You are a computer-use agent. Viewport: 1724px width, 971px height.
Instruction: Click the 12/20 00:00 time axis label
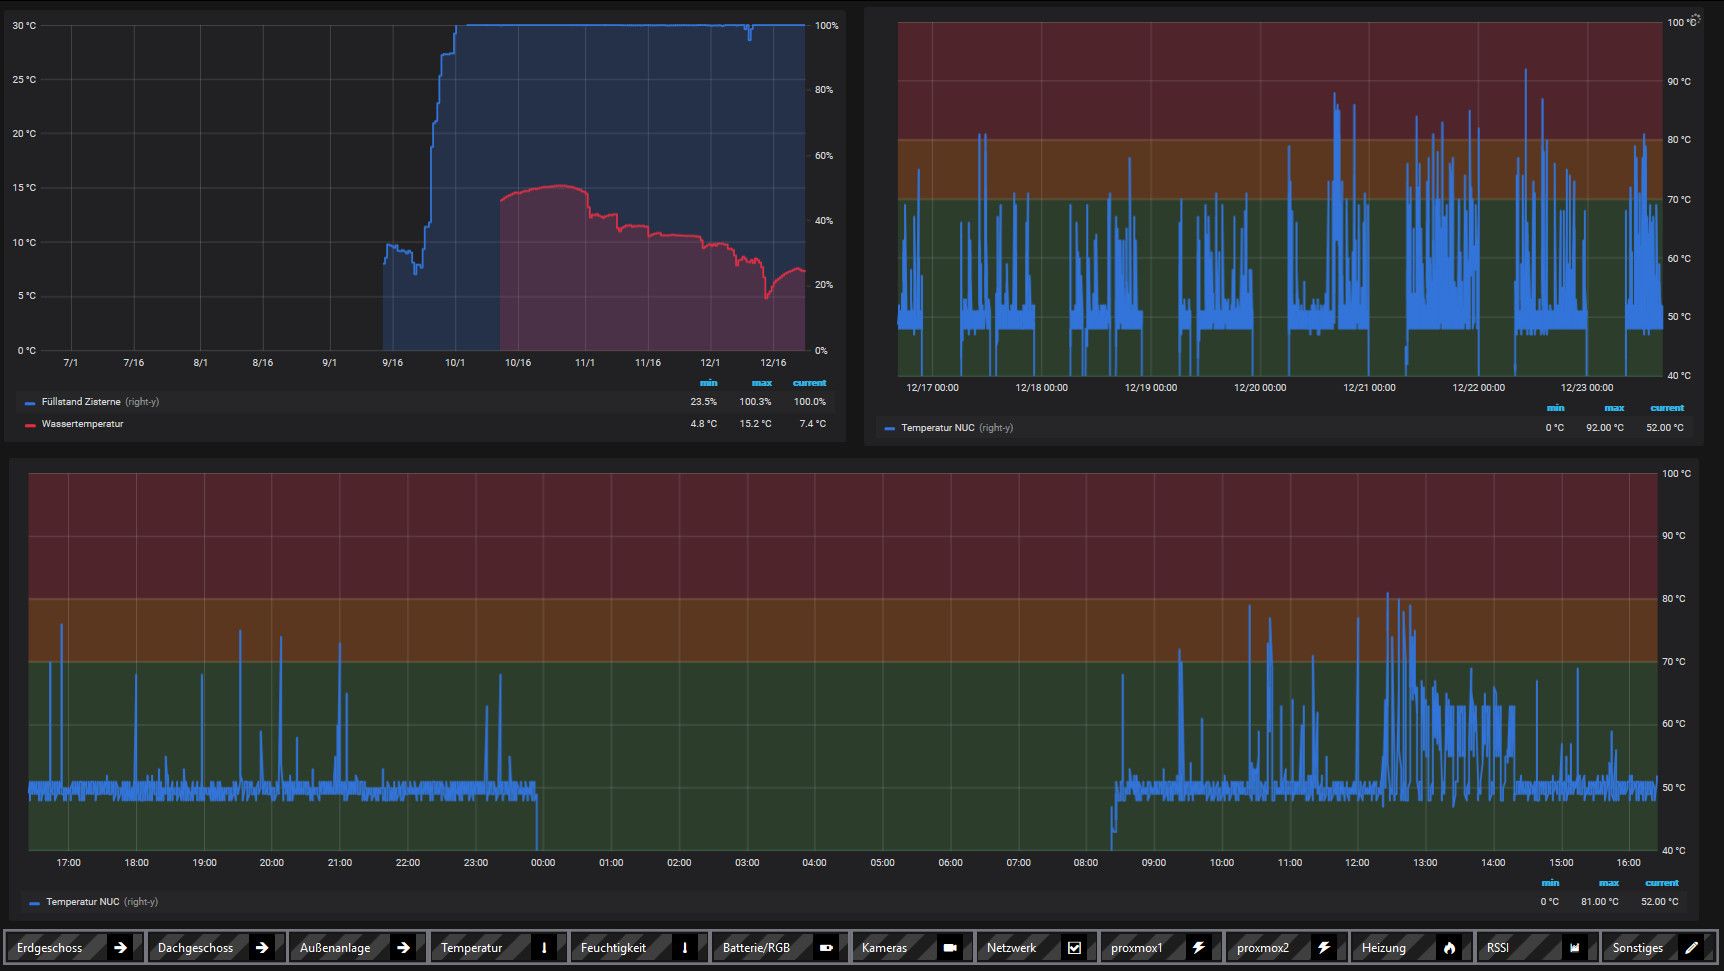pos(1260,388)
